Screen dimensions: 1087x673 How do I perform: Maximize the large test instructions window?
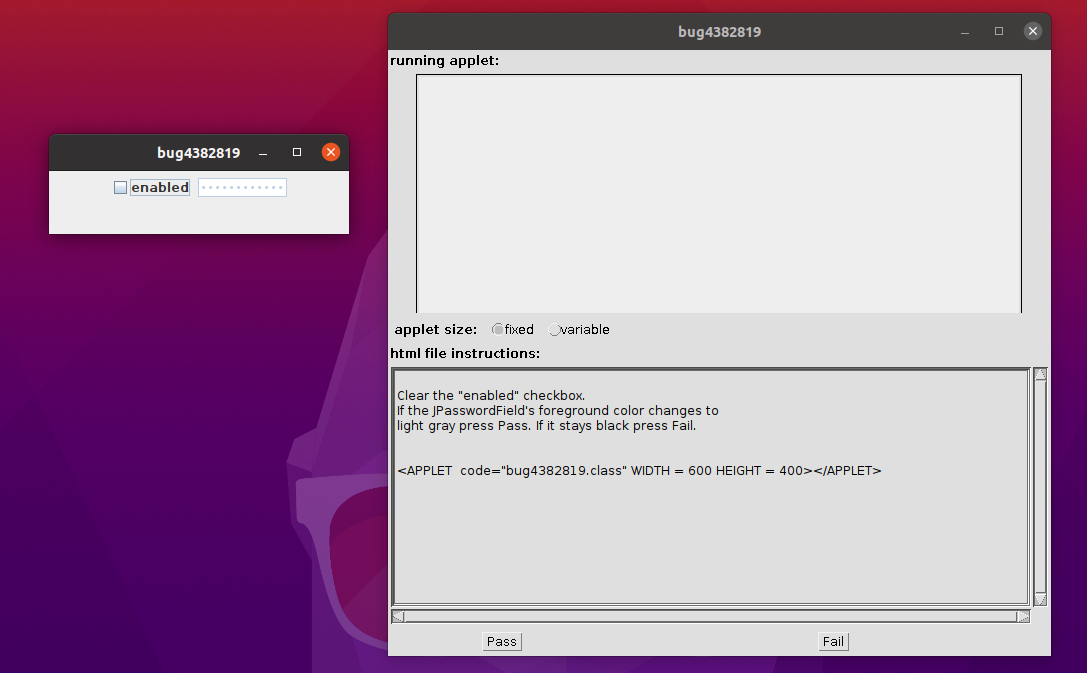(x=999, y=32)
